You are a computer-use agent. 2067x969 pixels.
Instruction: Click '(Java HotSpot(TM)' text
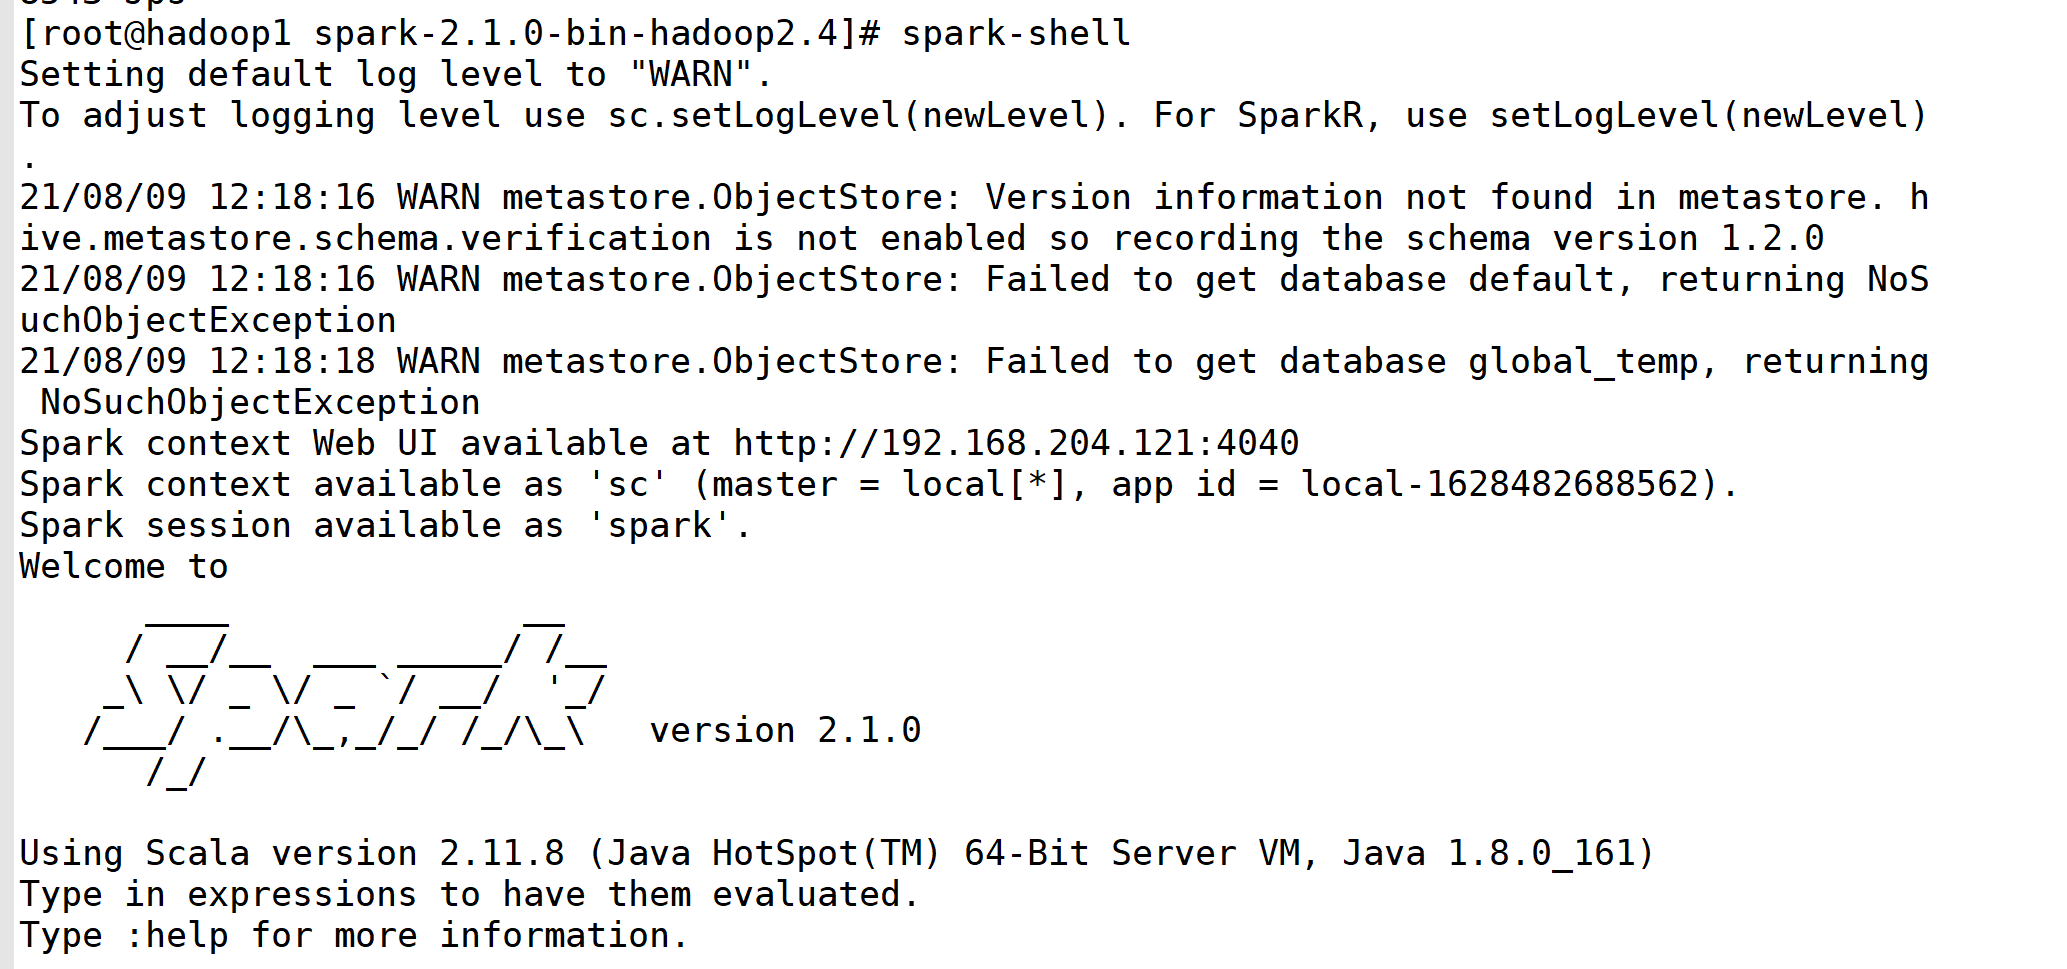[765, 854]
